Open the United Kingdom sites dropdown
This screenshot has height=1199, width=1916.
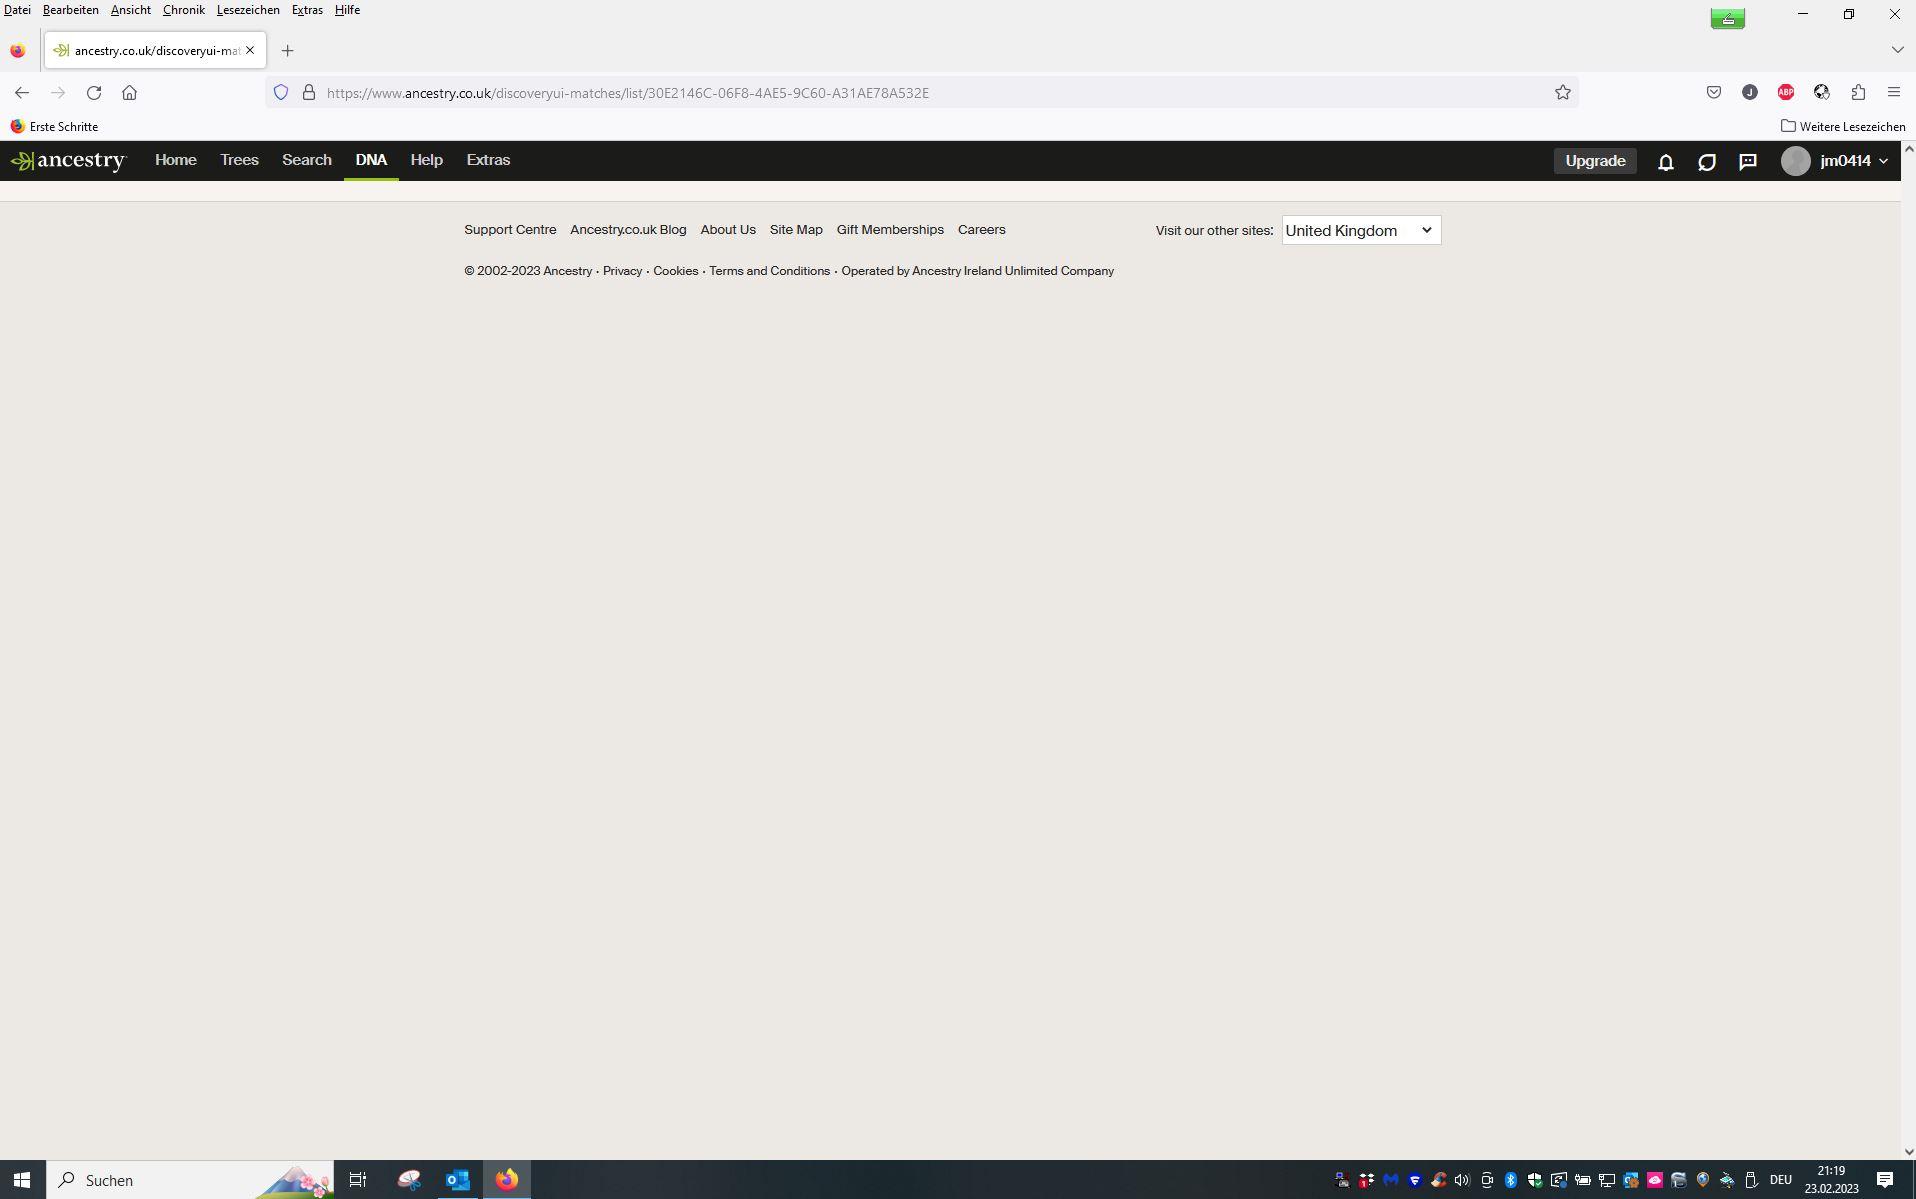(x=1359, y=230)
